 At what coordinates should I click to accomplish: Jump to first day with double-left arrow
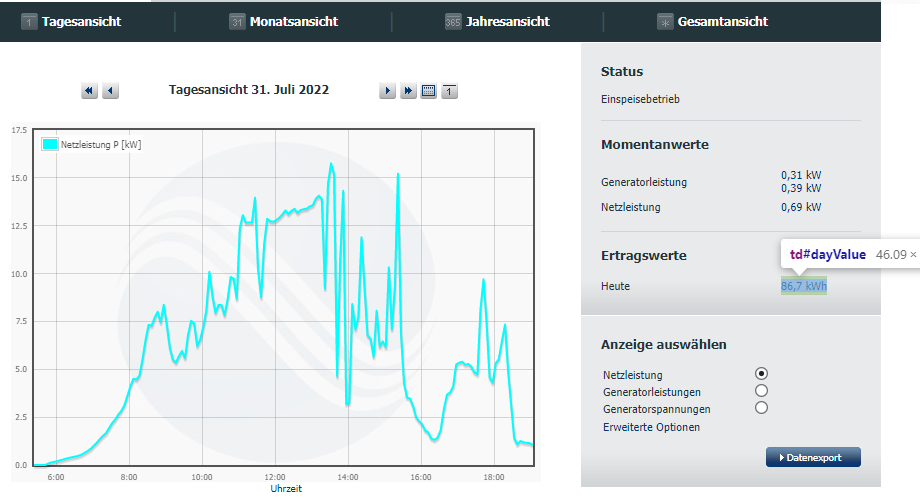pos(89,91)
